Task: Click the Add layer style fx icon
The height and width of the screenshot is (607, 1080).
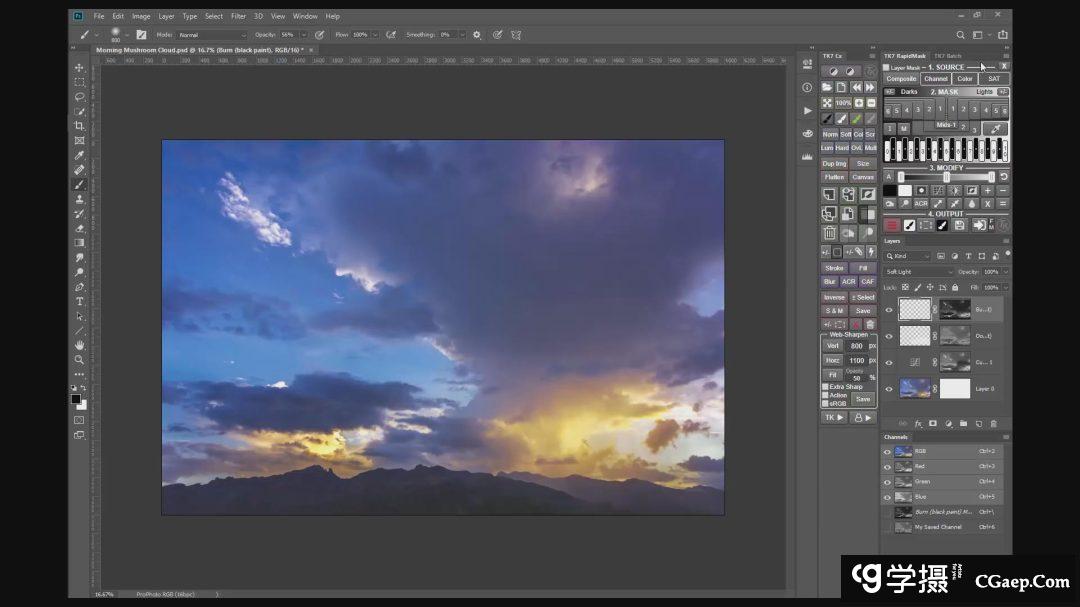Action: pos(918,423)
